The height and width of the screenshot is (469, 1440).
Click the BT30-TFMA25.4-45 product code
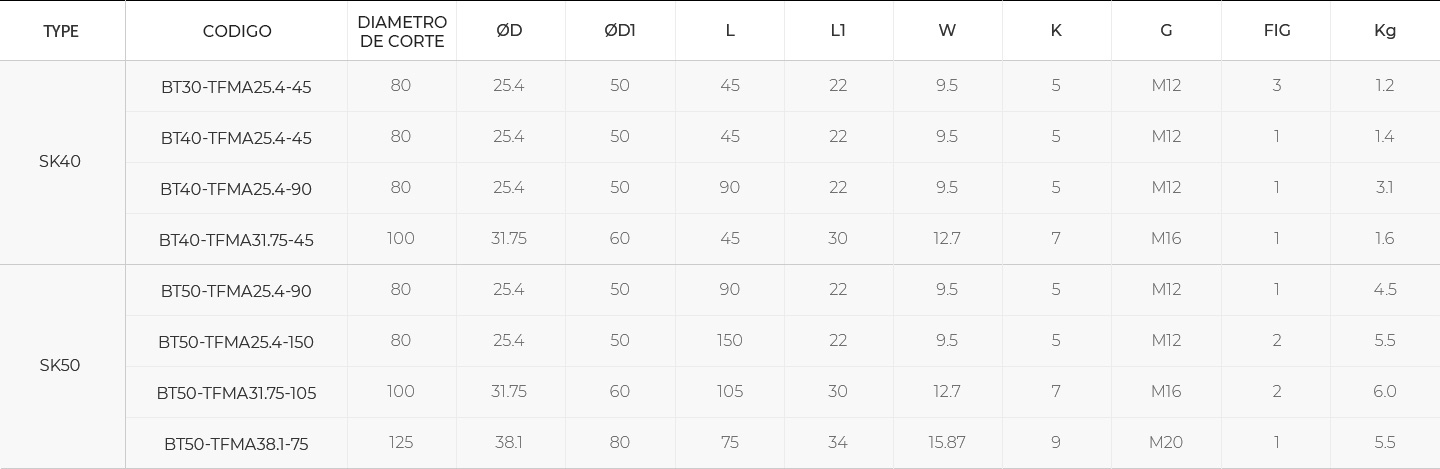(236, 87)
